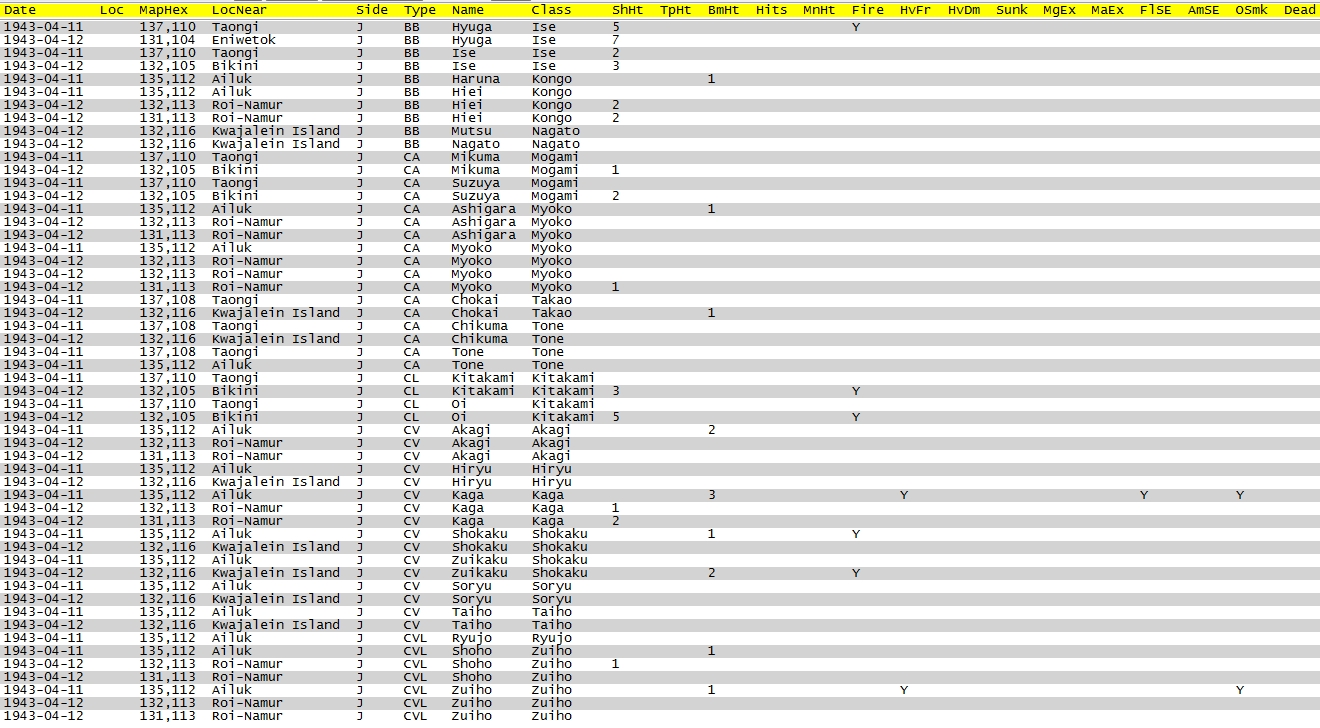The height and width of the screenshot is (728, 1320).
Task: Click the MapHex column header
Action: [x=164, y=10]
